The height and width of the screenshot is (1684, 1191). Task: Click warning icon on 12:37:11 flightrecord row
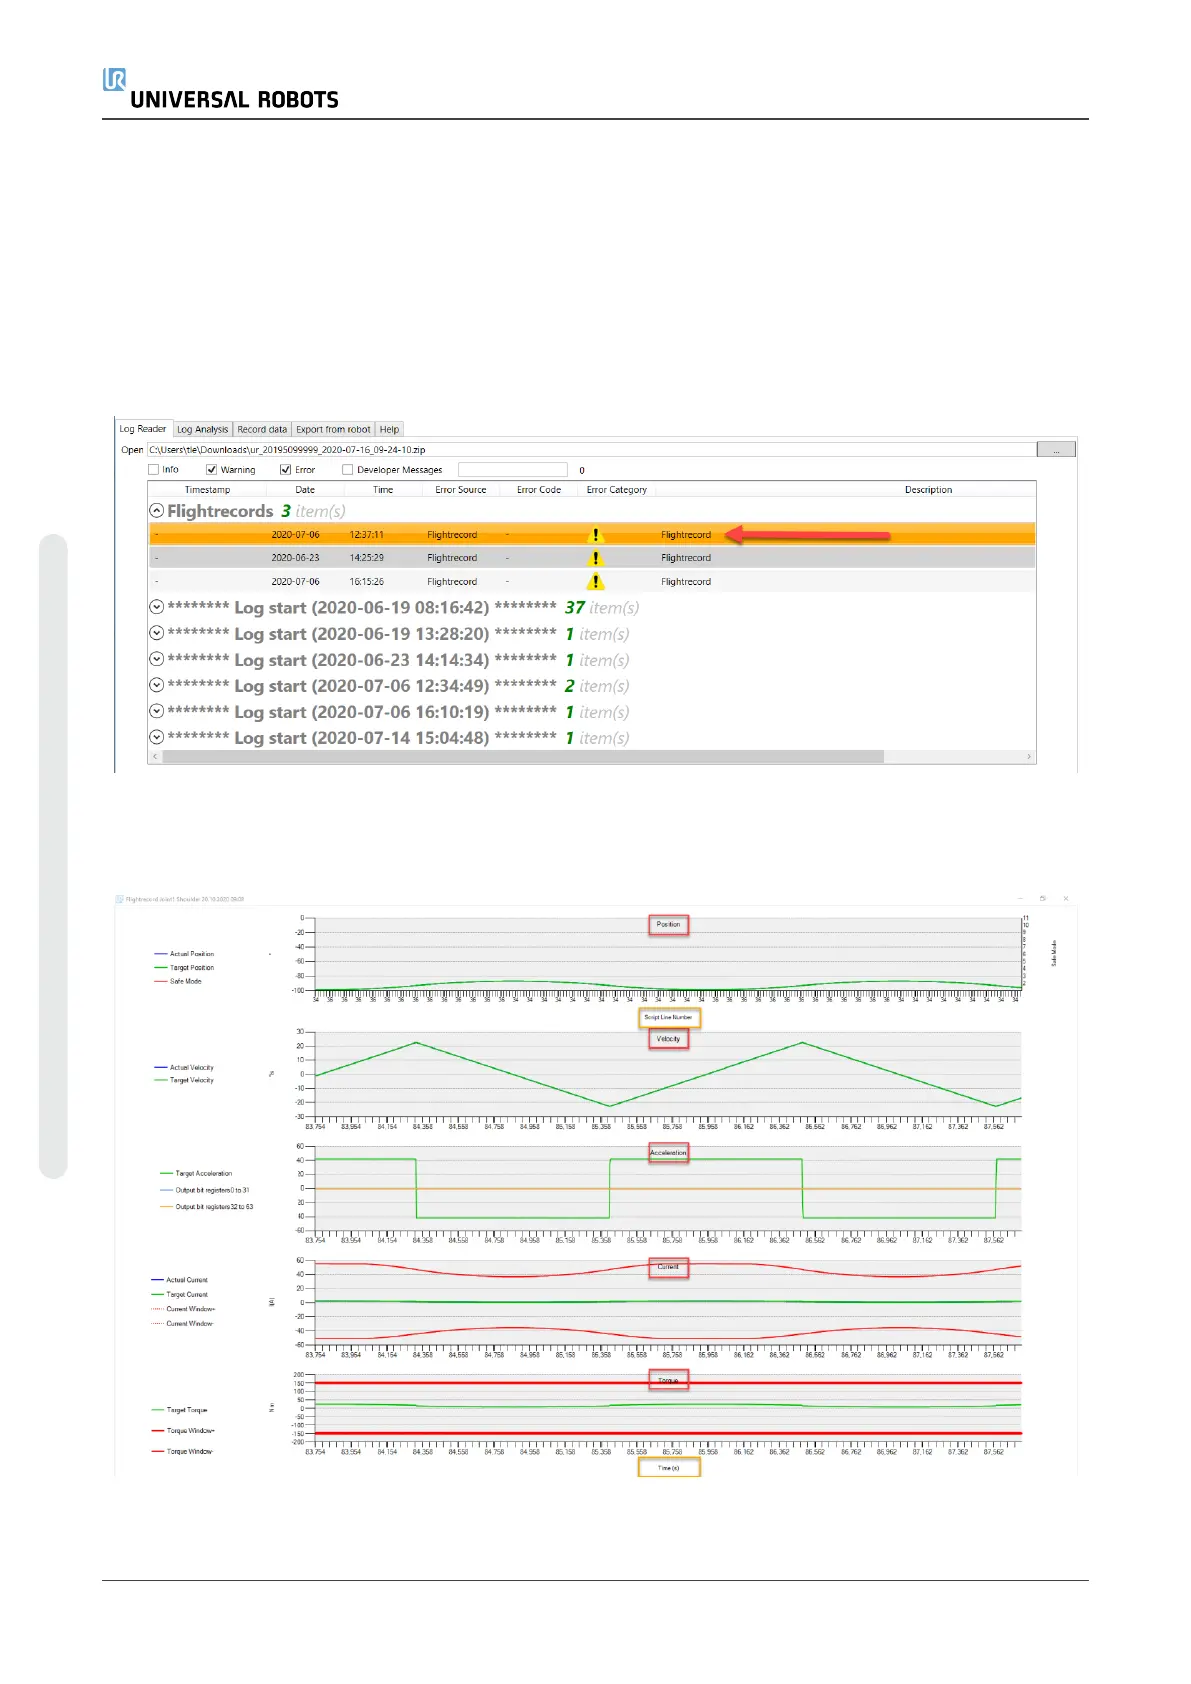click(596, 535)
